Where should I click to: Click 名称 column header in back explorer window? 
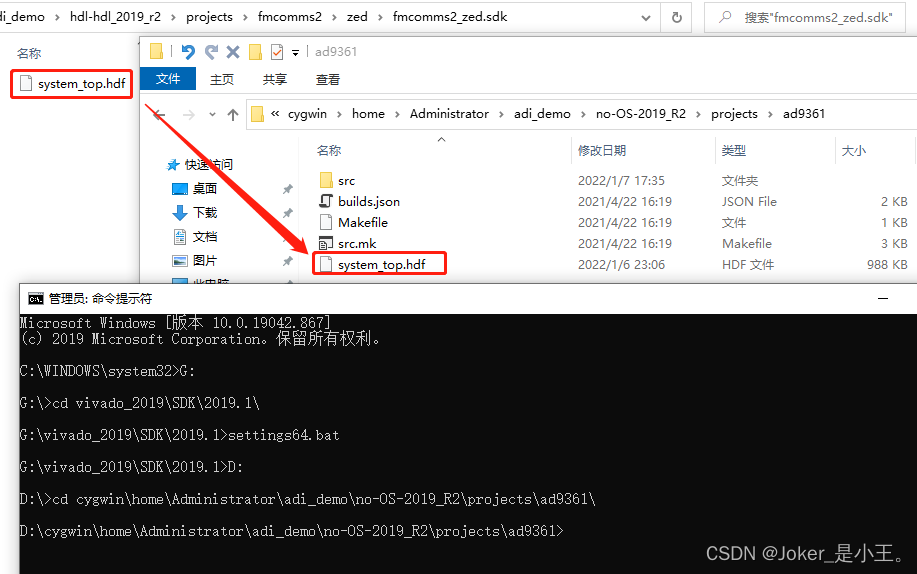29,54
